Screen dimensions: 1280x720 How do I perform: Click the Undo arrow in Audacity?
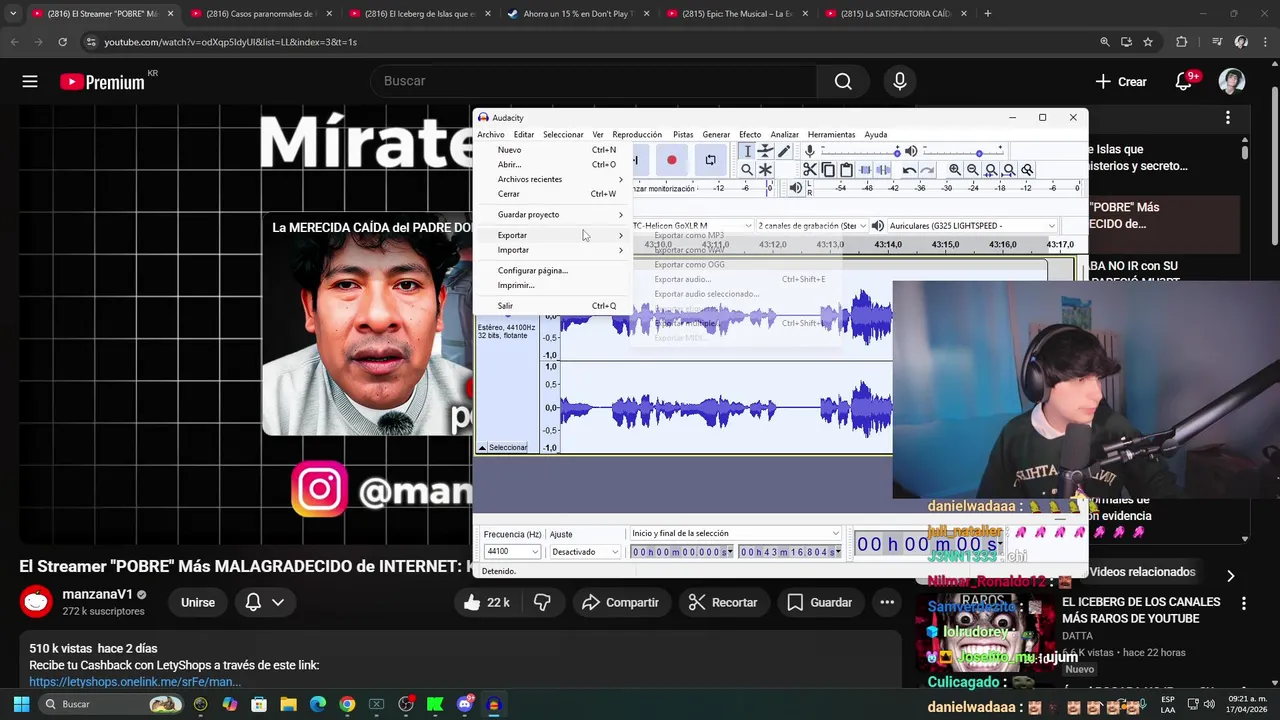909,170
